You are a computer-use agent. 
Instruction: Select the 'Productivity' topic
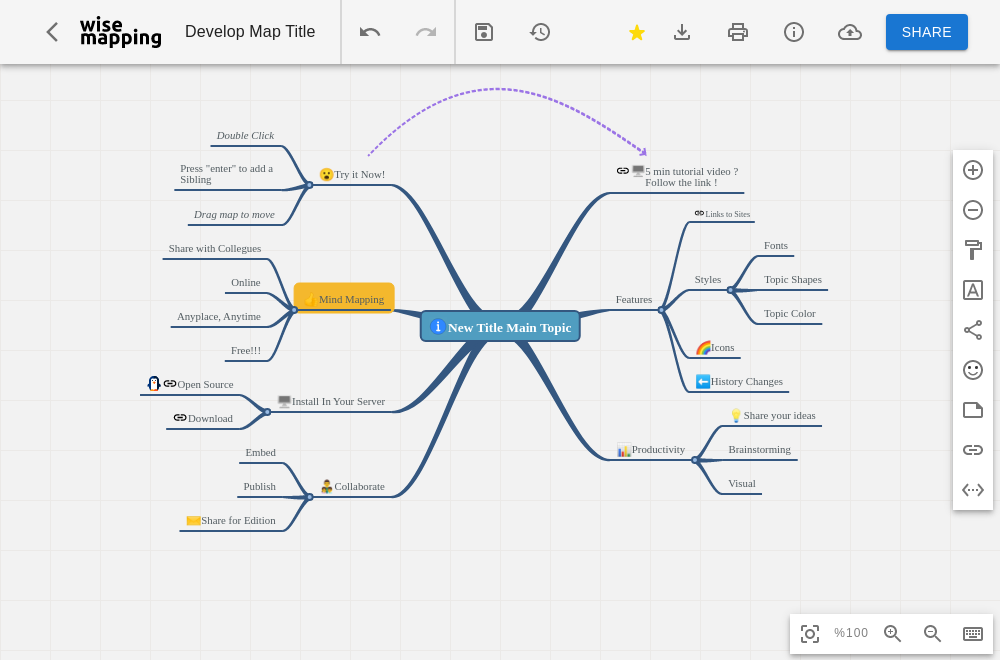[651, 450]
